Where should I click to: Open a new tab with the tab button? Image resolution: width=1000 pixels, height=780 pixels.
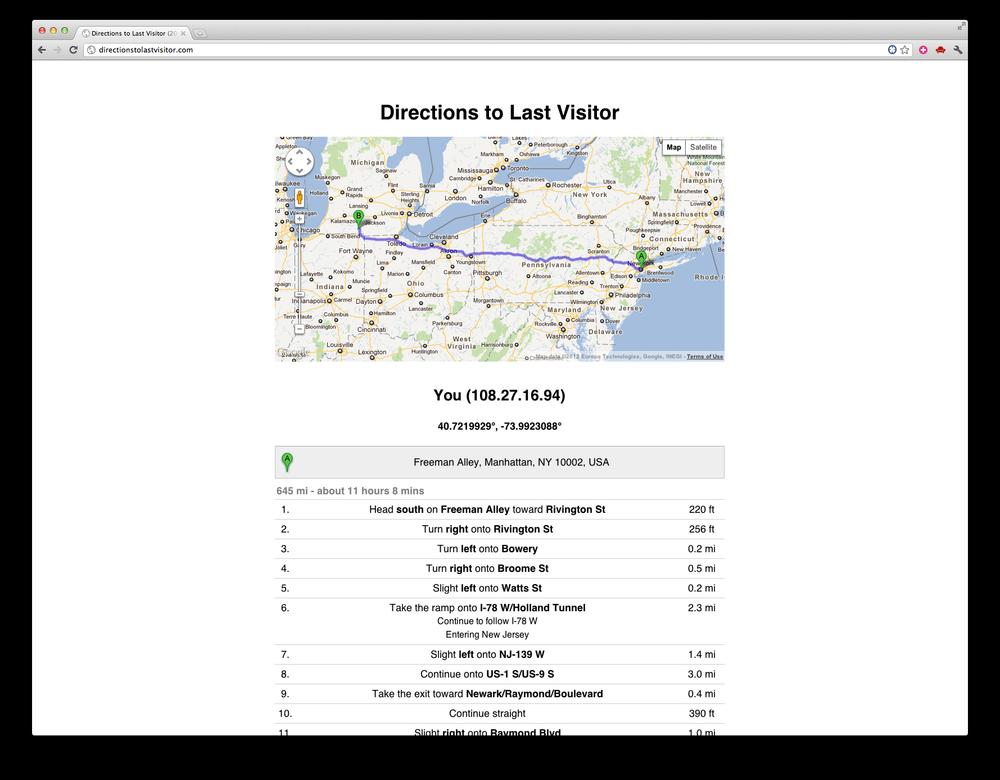click(200, 33)
